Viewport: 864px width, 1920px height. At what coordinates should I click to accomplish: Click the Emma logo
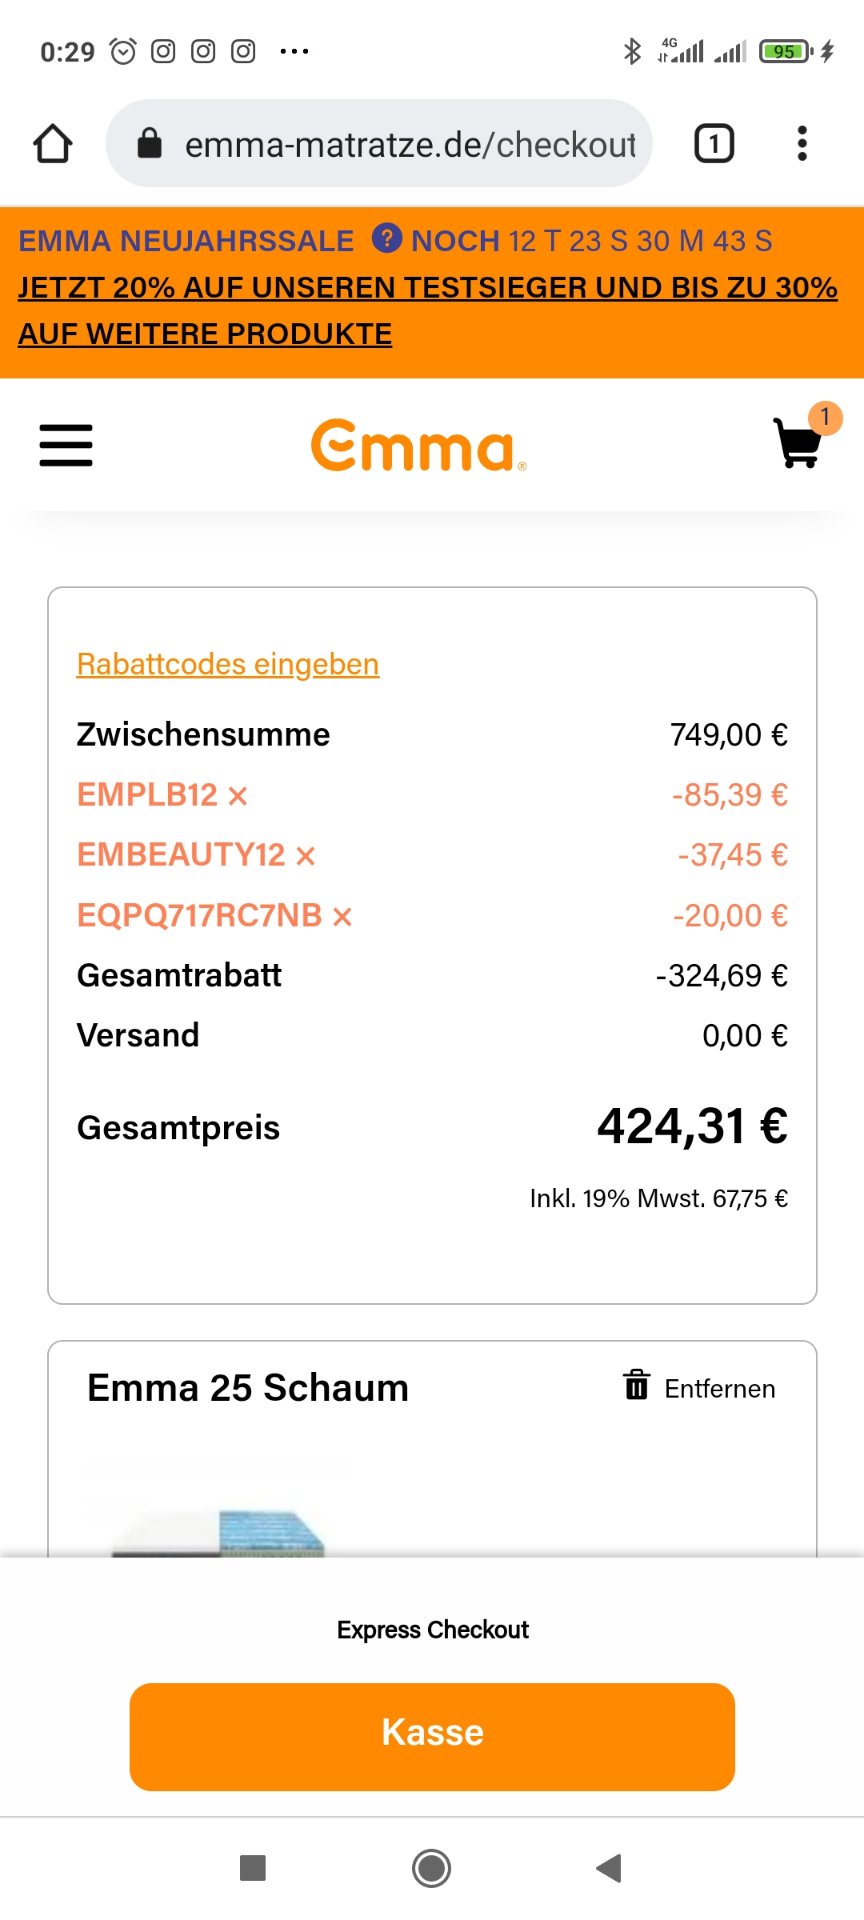click(x=418, y=445)
